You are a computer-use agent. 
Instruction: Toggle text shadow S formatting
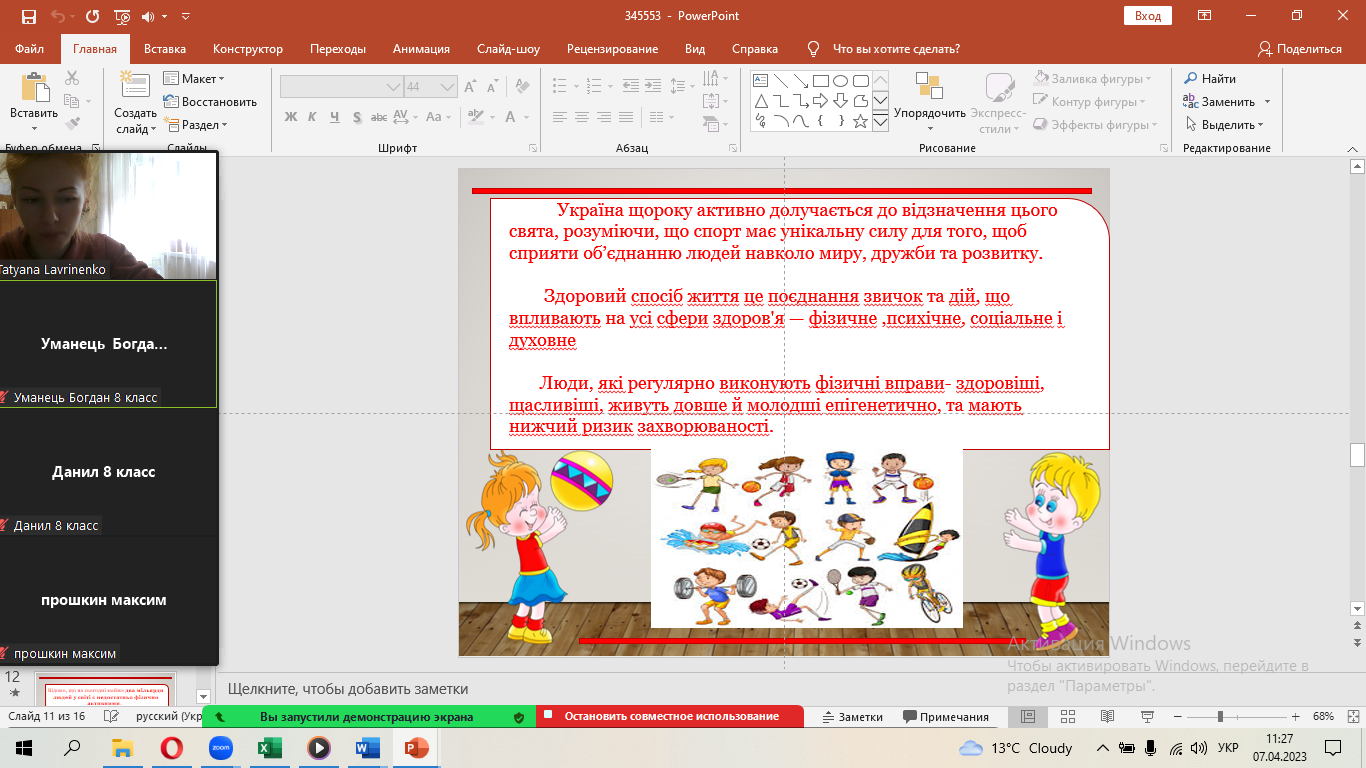coord(356,117)
